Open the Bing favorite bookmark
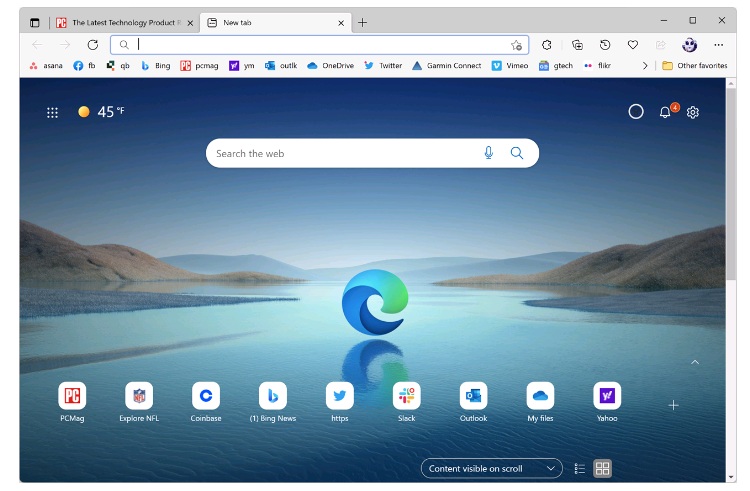 pos(155,66)
